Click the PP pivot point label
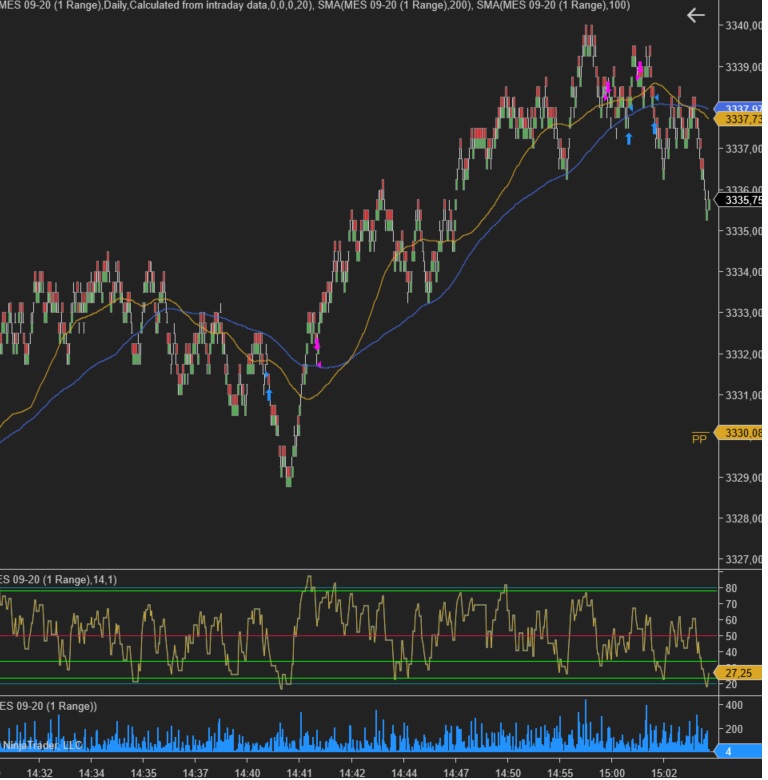This screenshot has width=768, height=780. point(699,439)
